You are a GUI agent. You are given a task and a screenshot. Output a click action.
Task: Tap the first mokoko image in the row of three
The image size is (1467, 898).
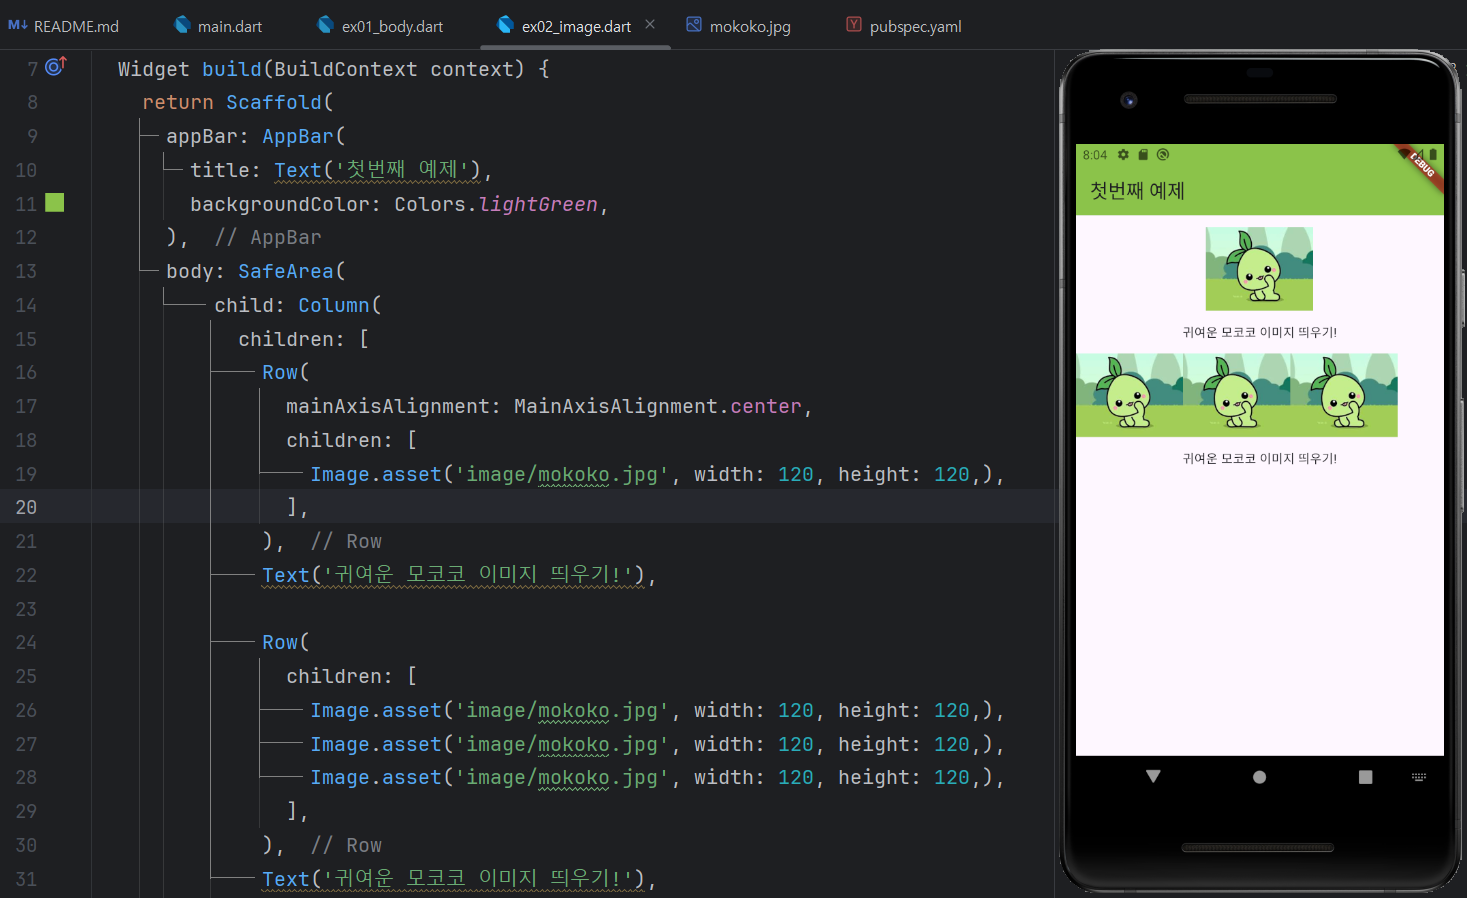pos(1130,395)
